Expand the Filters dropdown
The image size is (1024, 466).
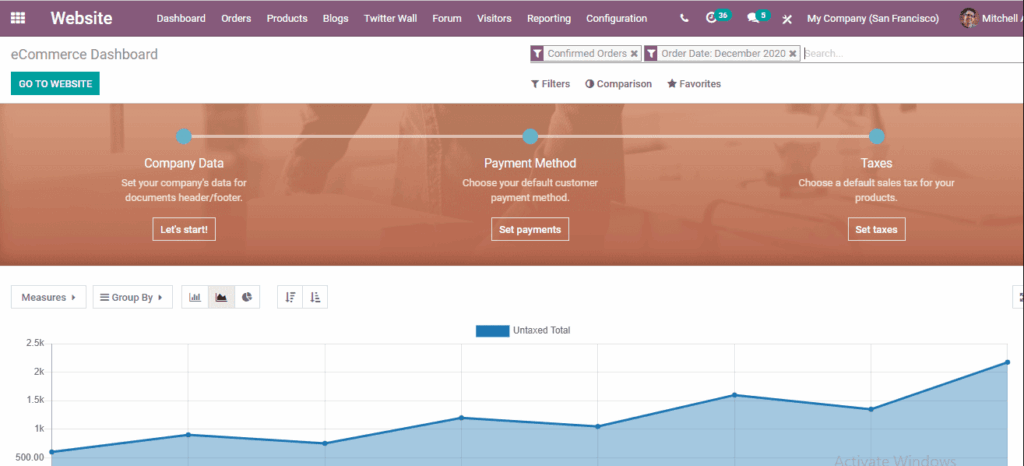pos(550,84)
